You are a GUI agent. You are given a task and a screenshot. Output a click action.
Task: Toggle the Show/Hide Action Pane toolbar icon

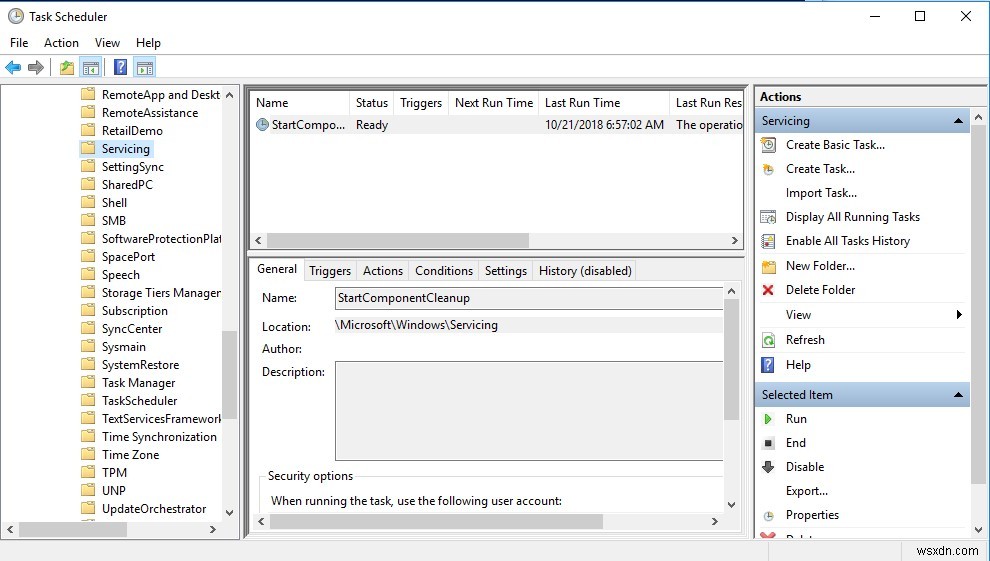(145, 67)
